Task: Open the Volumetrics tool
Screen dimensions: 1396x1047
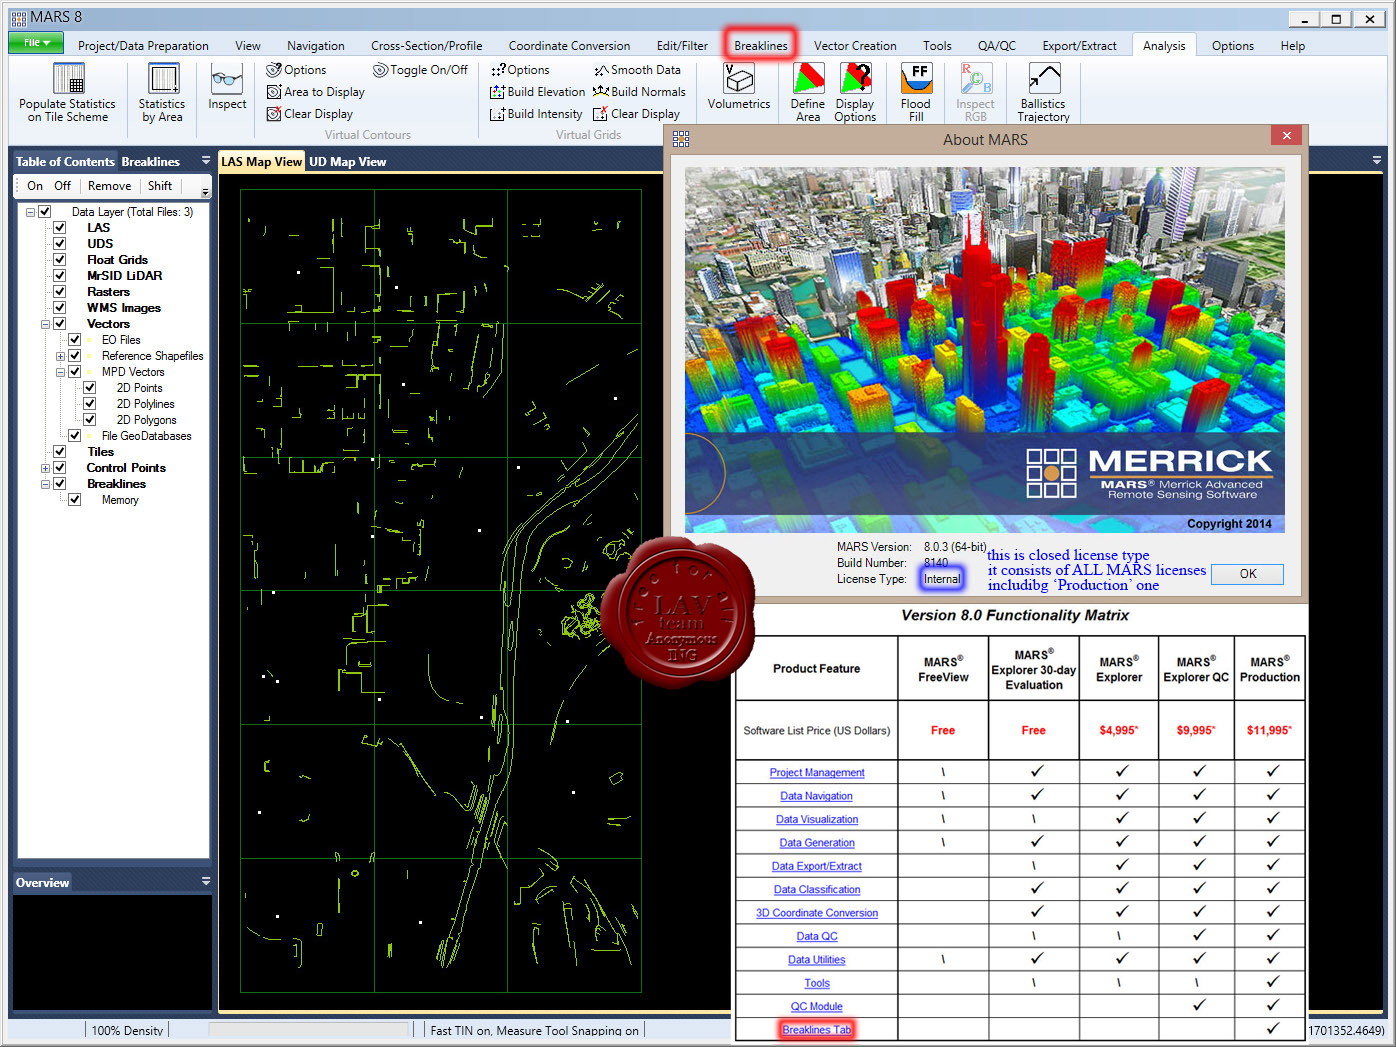Action: click(x=739, y=86)
